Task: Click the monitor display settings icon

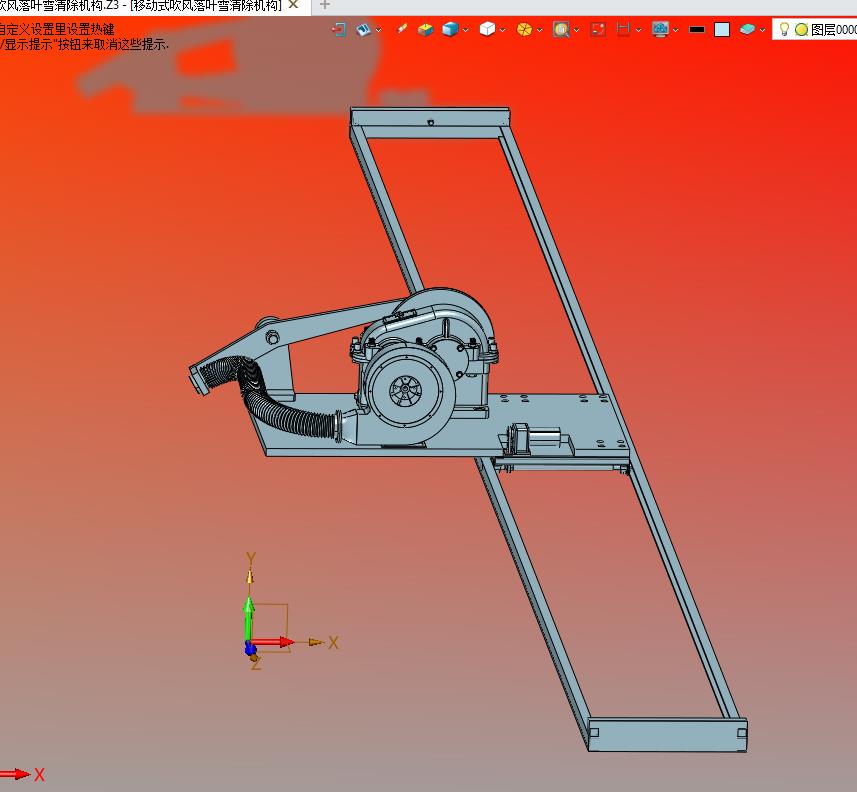Action: (x=659, y=30)
